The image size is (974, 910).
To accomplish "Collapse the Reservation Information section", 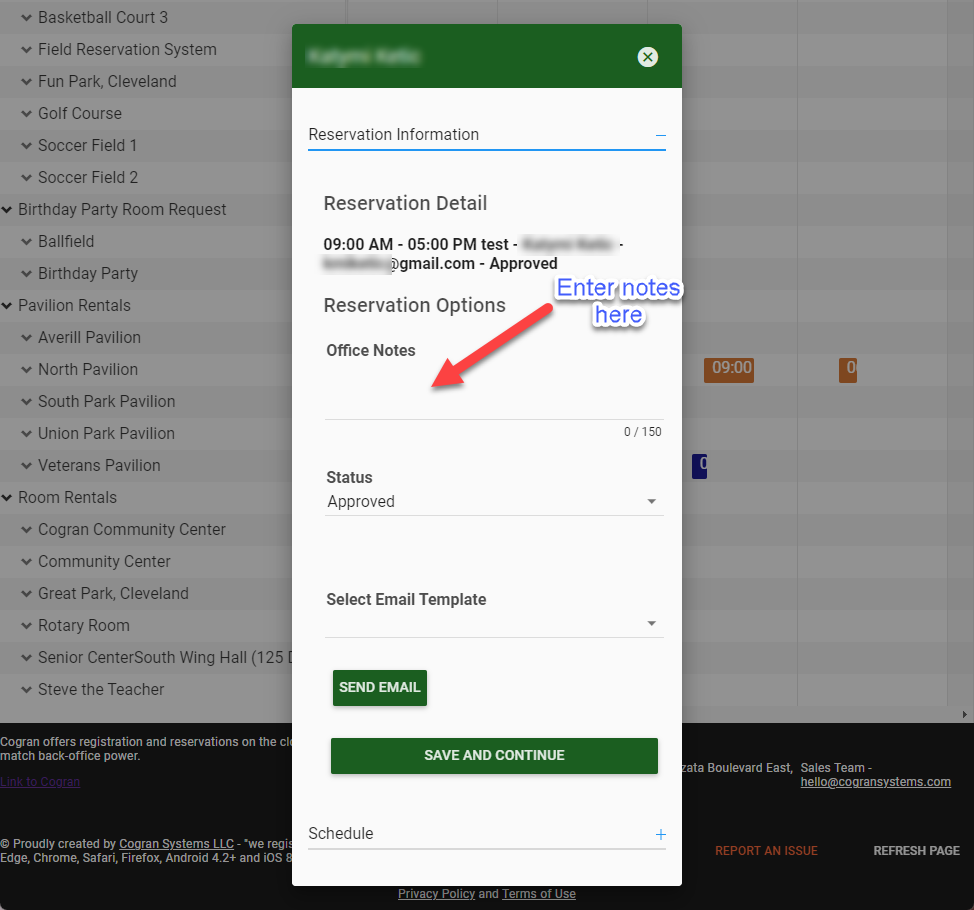I will tap(660, 135).
